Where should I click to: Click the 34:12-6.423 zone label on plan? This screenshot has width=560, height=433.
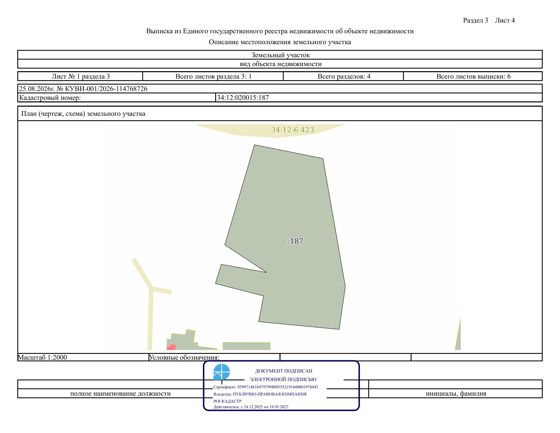[292, 130]
